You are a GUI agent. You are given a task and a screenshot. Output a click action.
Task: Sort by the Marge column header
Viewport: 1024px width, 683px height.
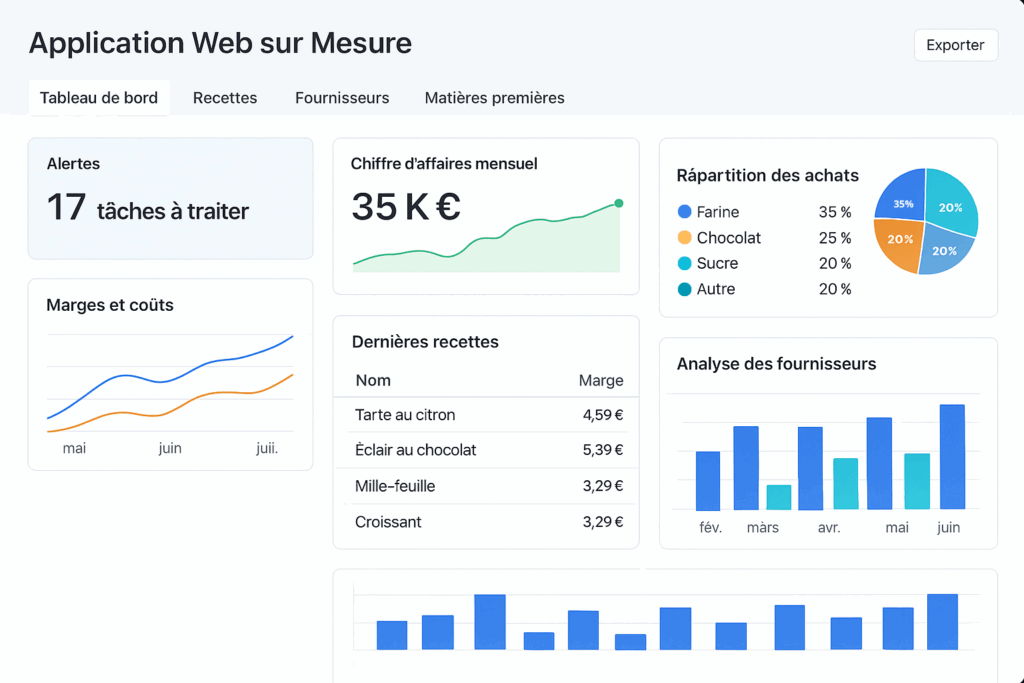point(600,380)
